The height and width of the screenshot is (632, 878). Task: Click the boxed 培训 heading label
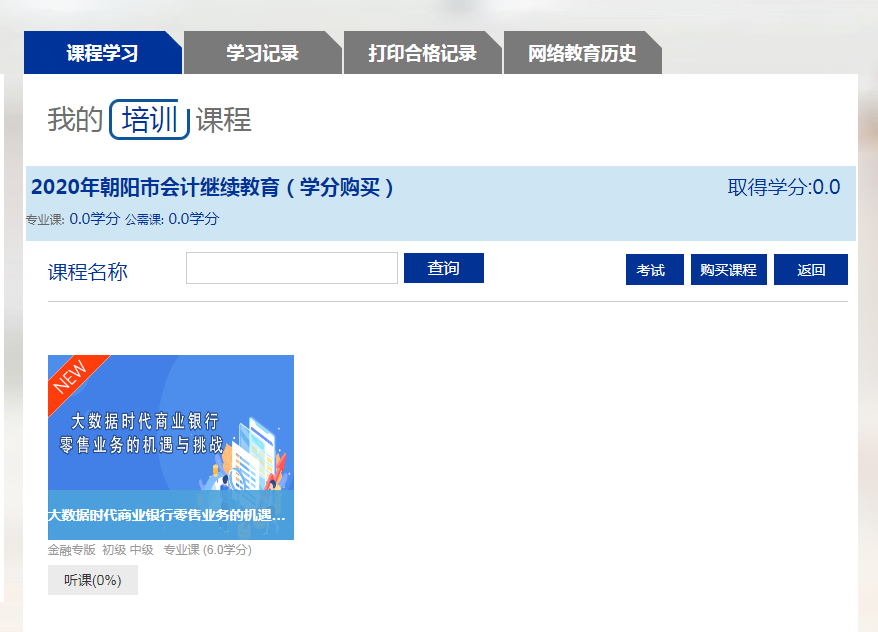click(x=150, y=121)
